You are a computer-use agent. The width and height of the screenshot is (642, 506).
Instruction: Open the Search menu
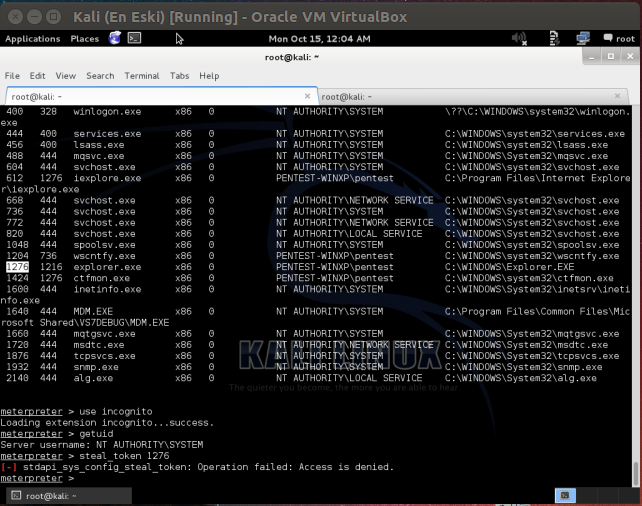click(x=100, y=76)
